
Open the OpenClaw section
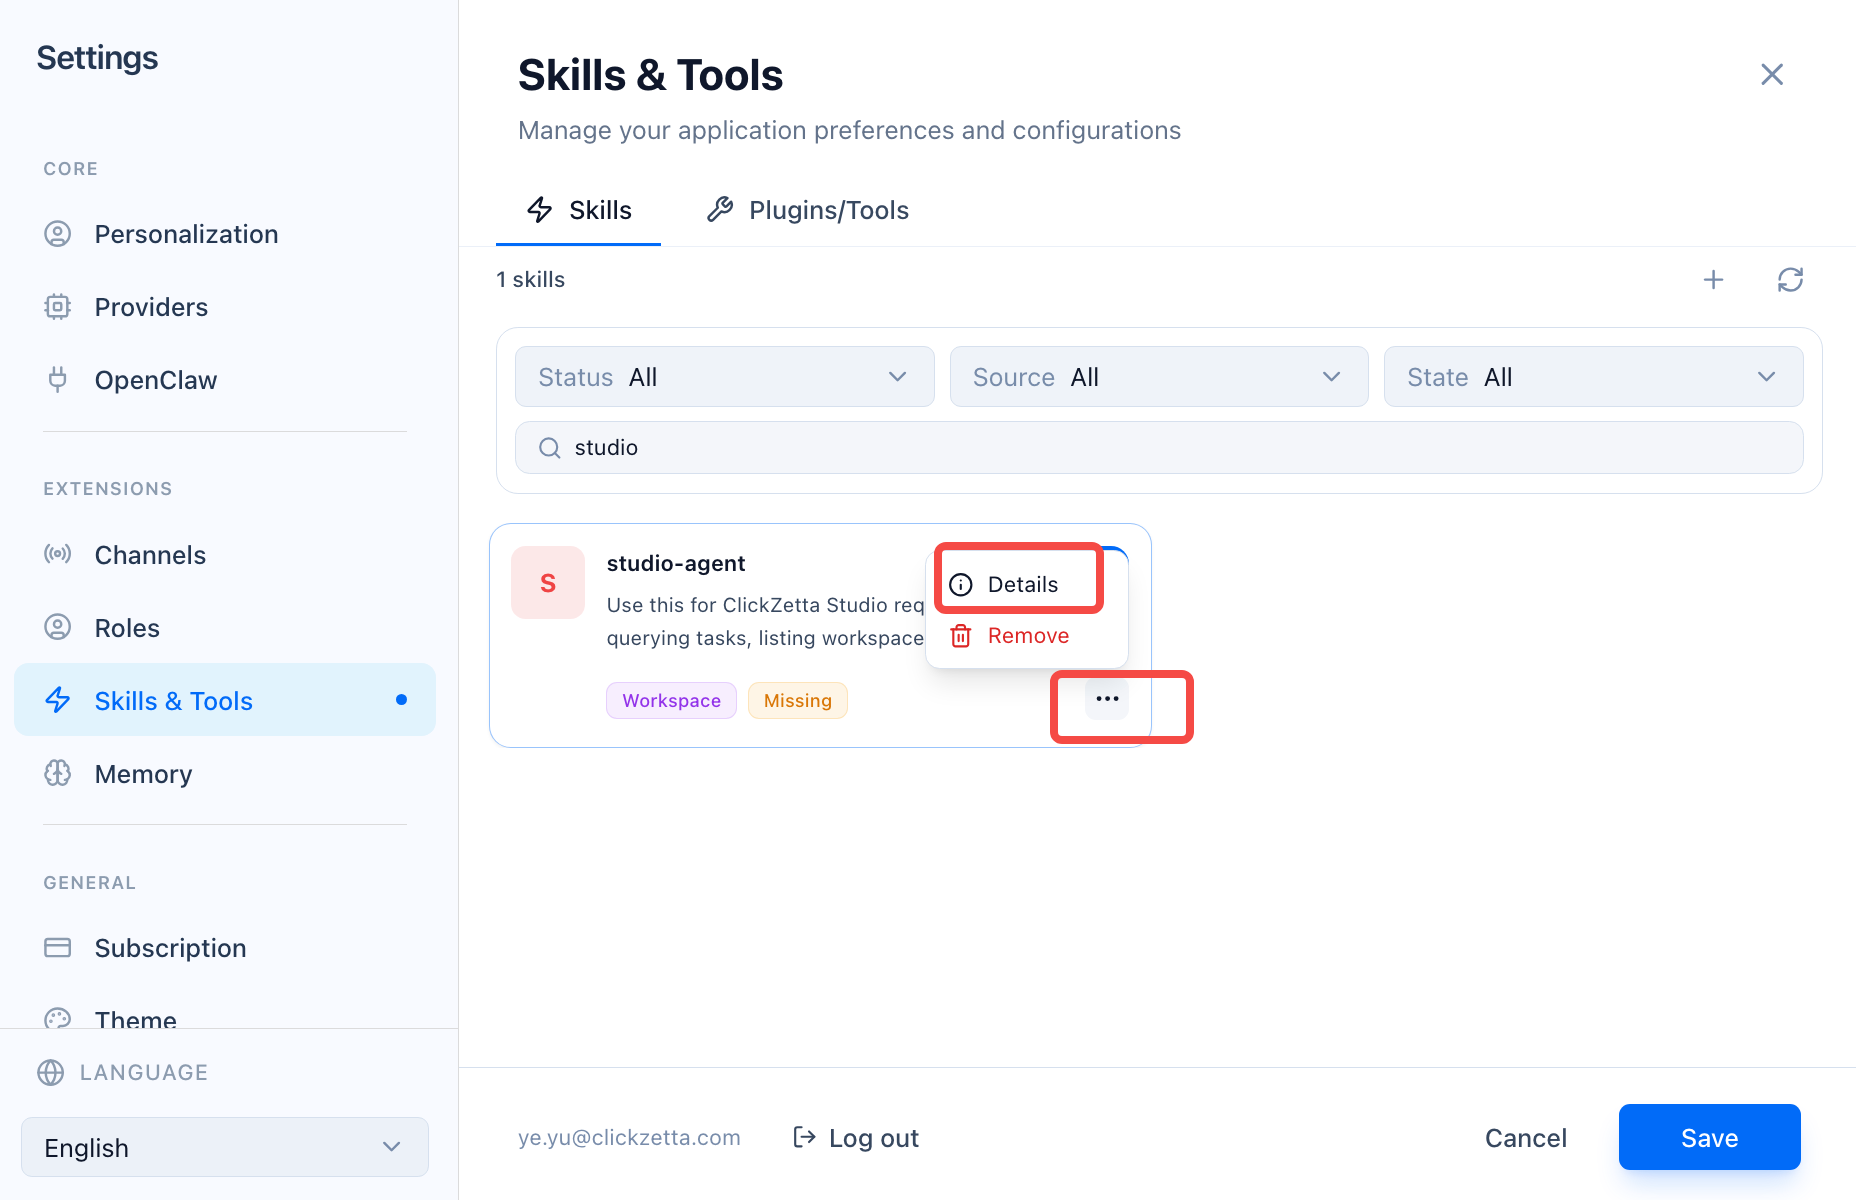coord(155,380)
